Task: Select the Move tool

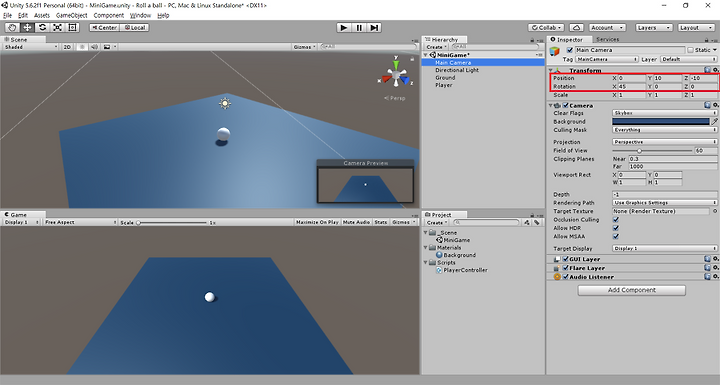Action: point(28,28)
